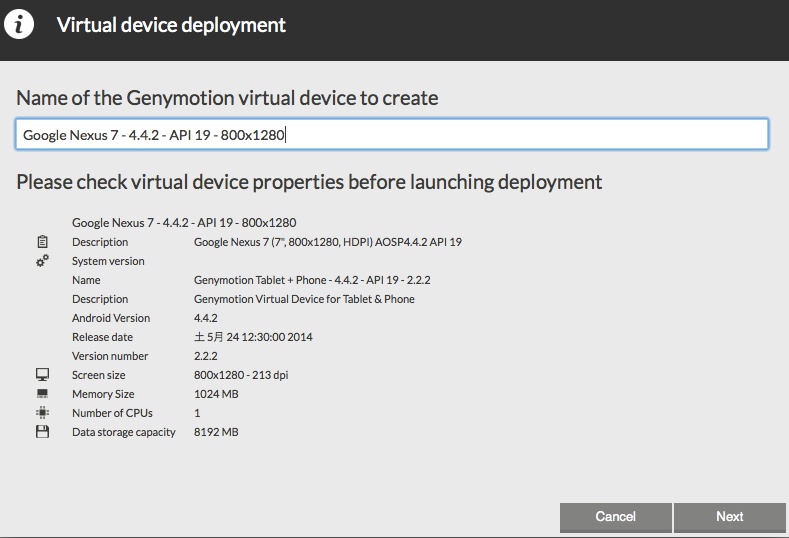Click the Screen size label

99,375
